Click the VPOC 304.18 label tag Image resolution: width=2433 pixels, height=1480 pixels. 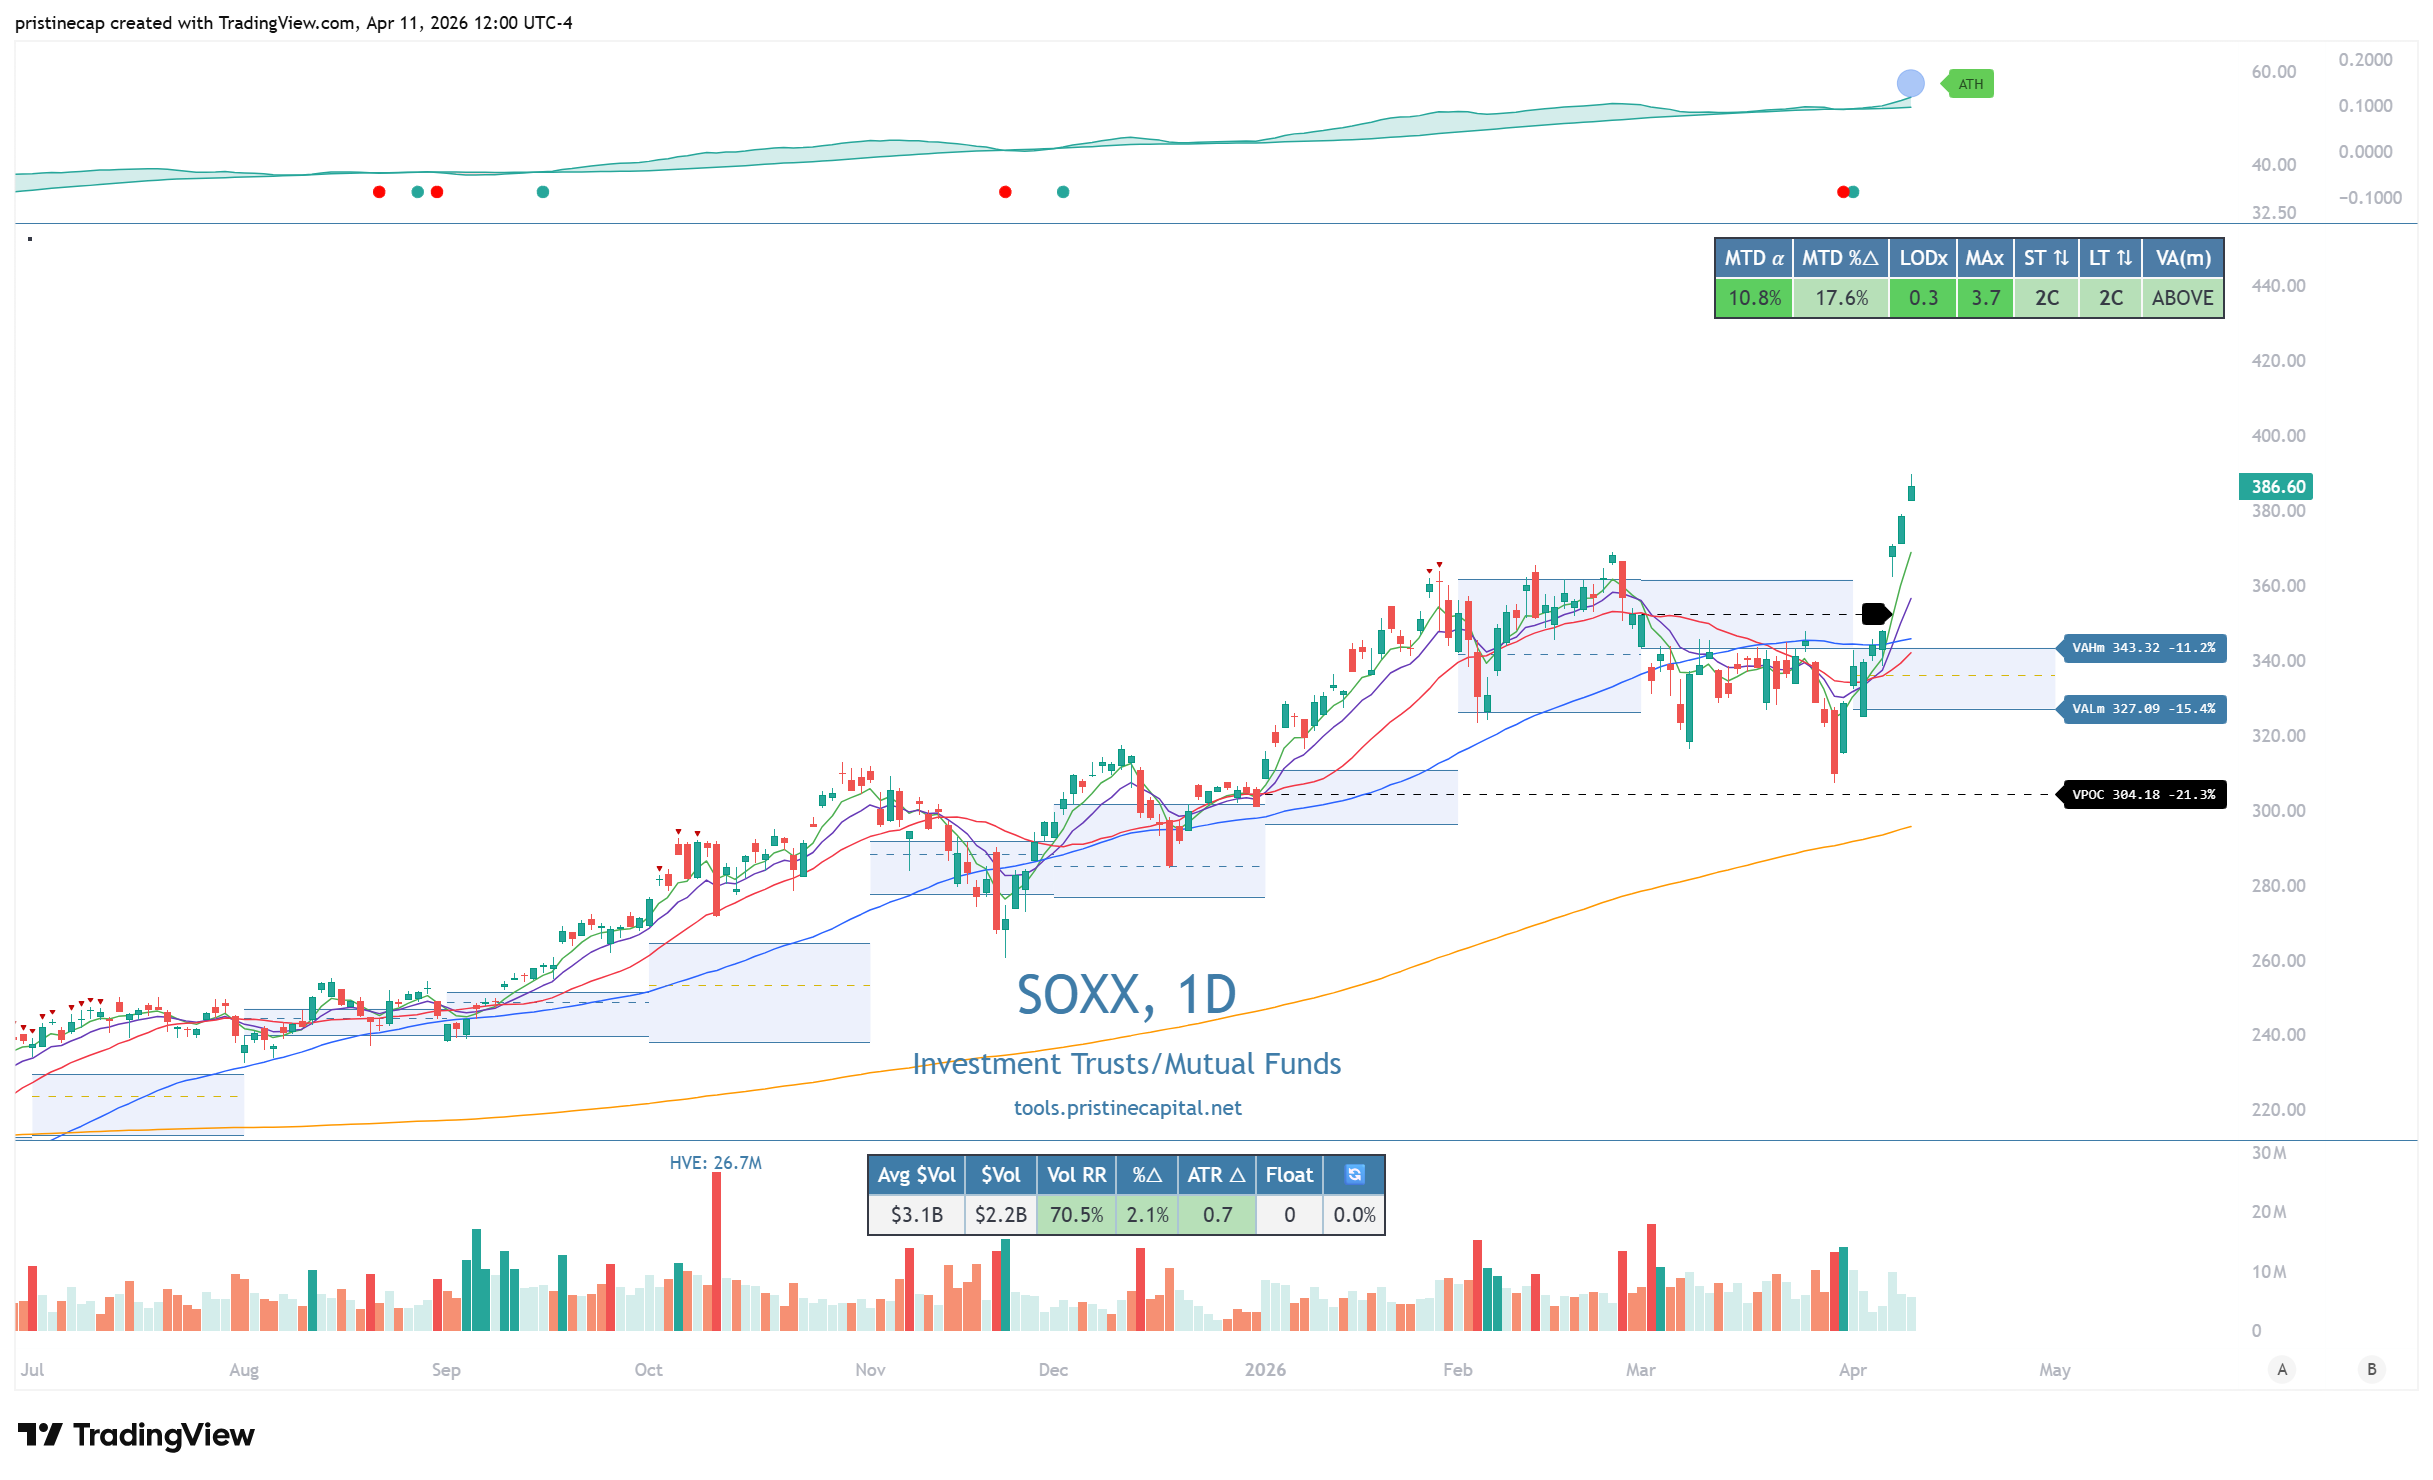[x=2142, y=795]
